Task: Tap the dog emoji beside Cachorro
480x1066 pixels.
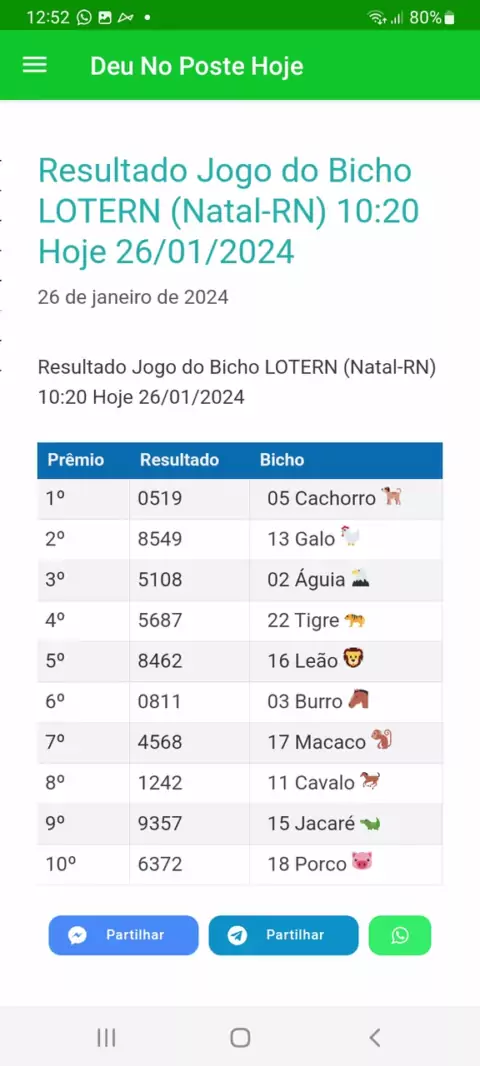Action: tap(391, 497)
